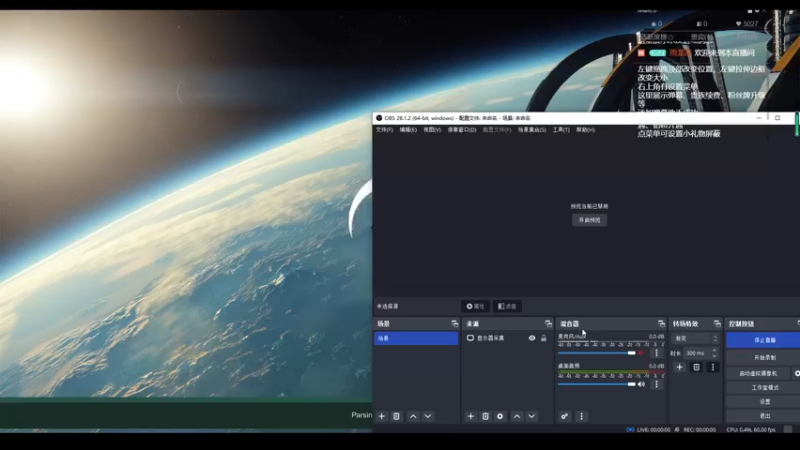
Task: Delete the selected scene with the trash icon
Action: (x=396, y=416)
